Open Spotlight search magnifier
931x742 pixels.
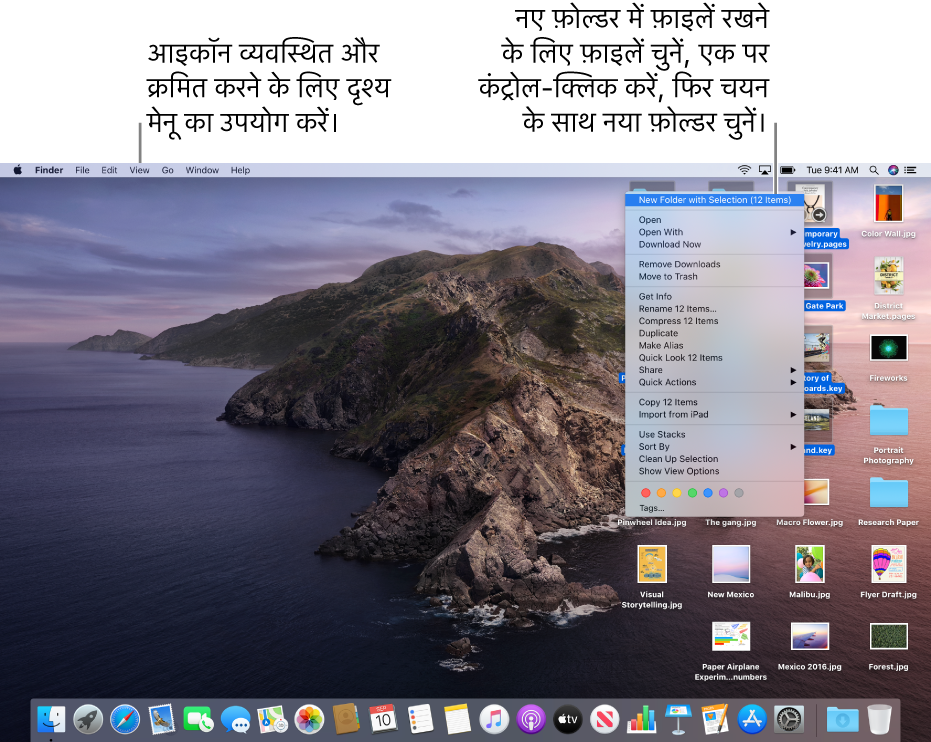point(873,170)
